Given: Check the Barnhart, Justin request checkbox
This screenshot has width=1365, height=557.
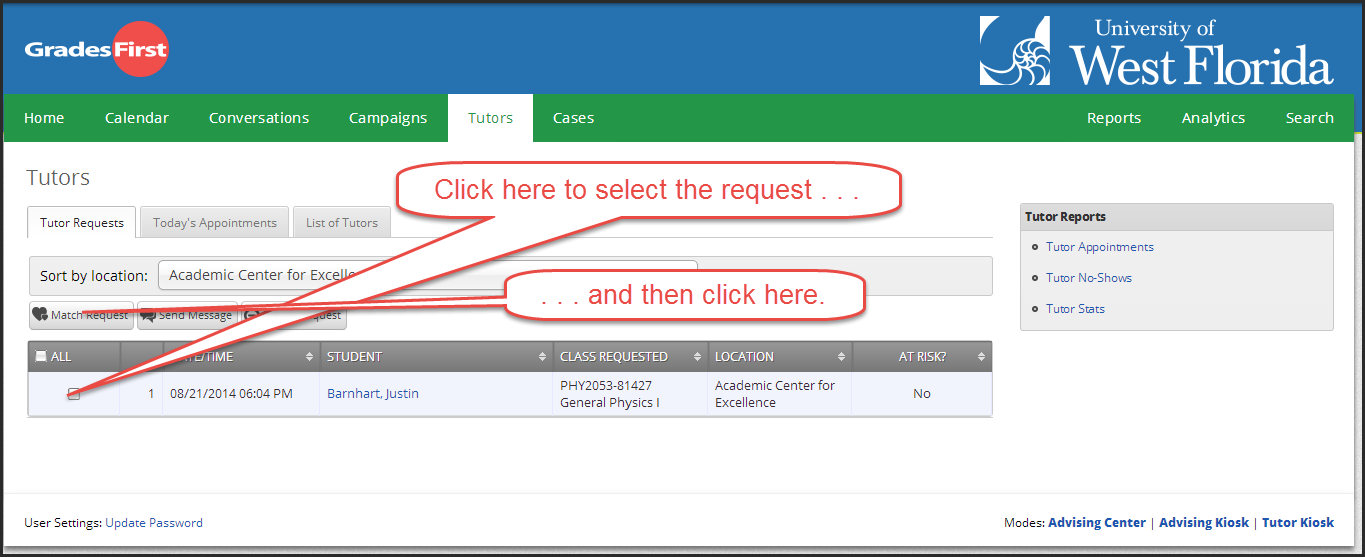Looking at the screenshot, I should (x=74, y=394).
